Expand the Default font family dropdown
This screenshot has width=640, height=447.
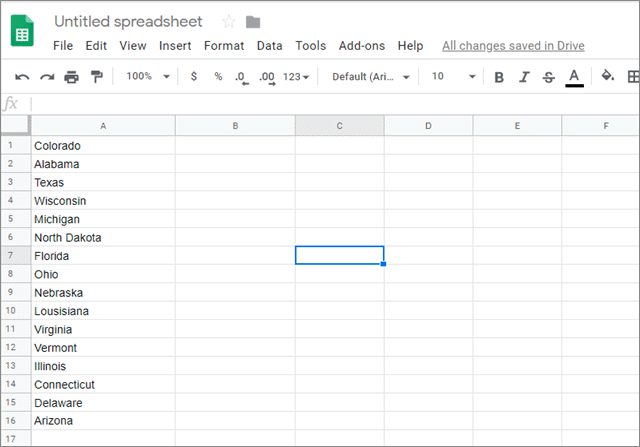point(371,77)
